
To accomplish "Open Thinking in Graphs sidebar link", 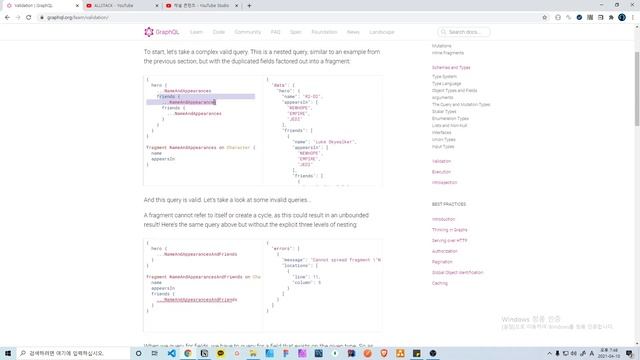I will (449, 230).
